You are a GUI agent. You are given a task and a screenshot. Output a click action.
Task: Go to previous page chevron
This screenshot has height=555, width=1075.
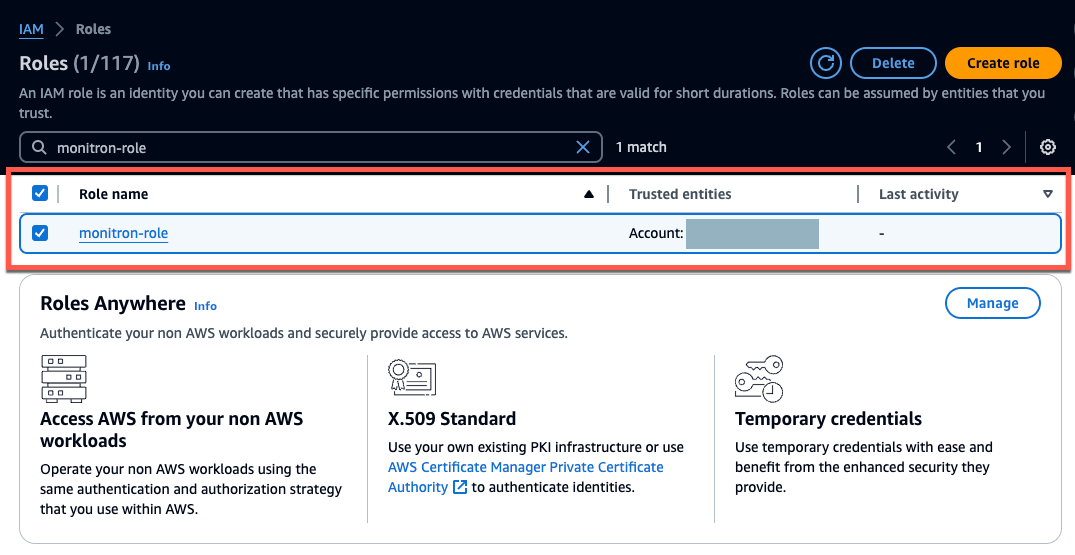tap(952, 147)
